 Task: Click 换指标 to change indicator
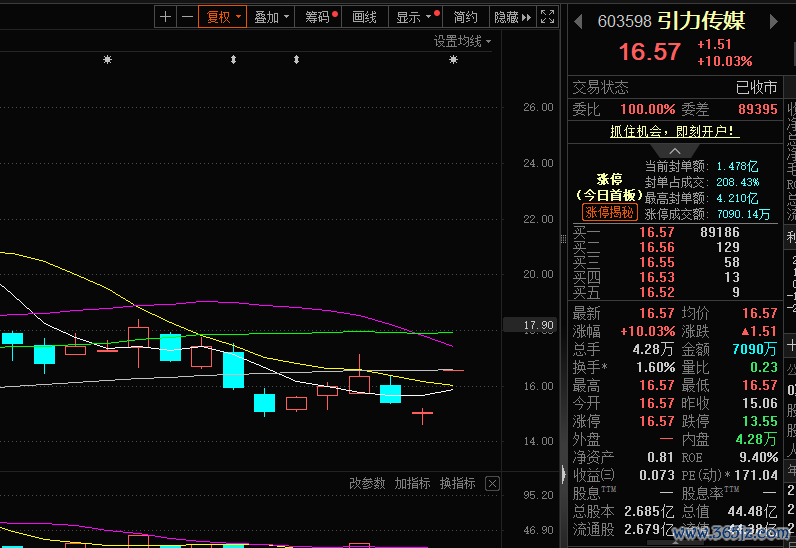(457, 483)
